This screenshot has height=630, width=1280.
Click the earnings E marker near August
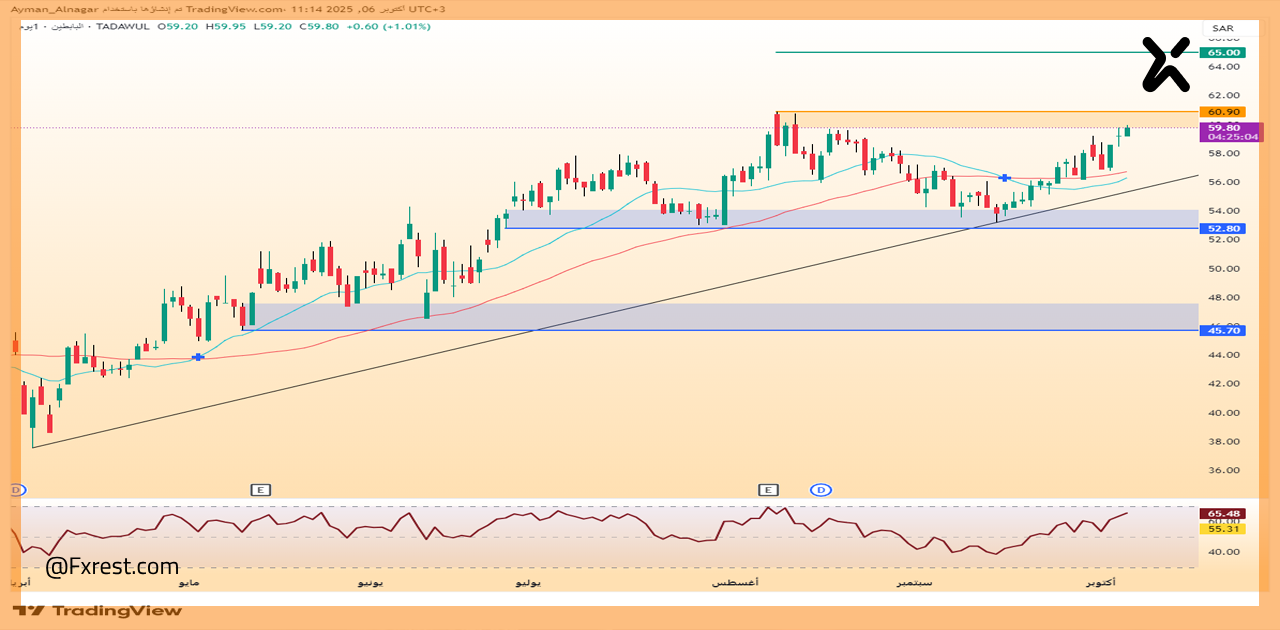click(x=768, y=490)
